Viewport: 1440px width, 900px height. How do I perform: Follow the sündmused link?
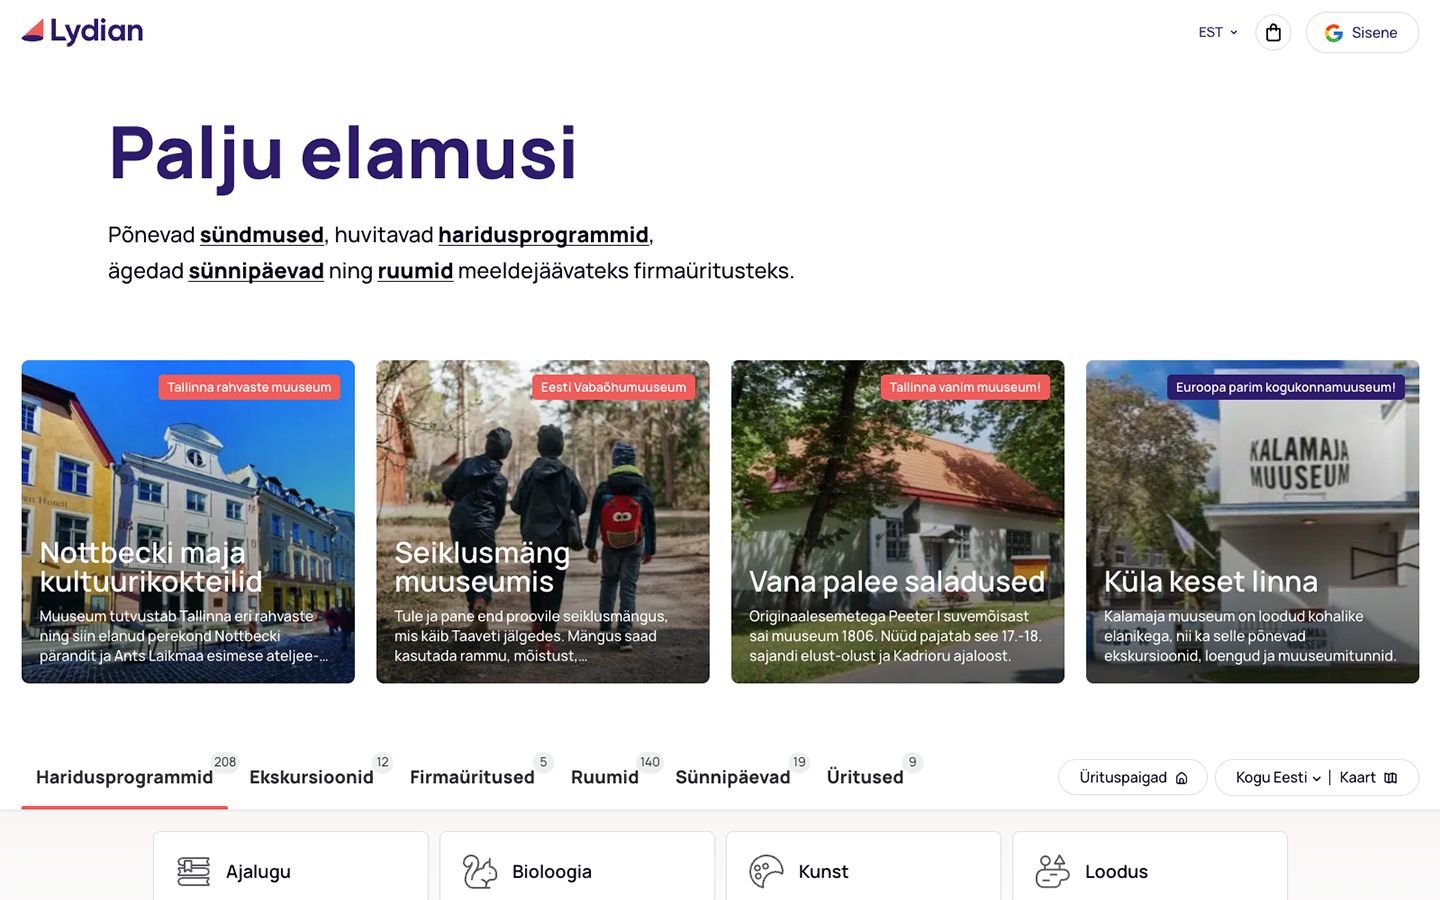(262, 235)
